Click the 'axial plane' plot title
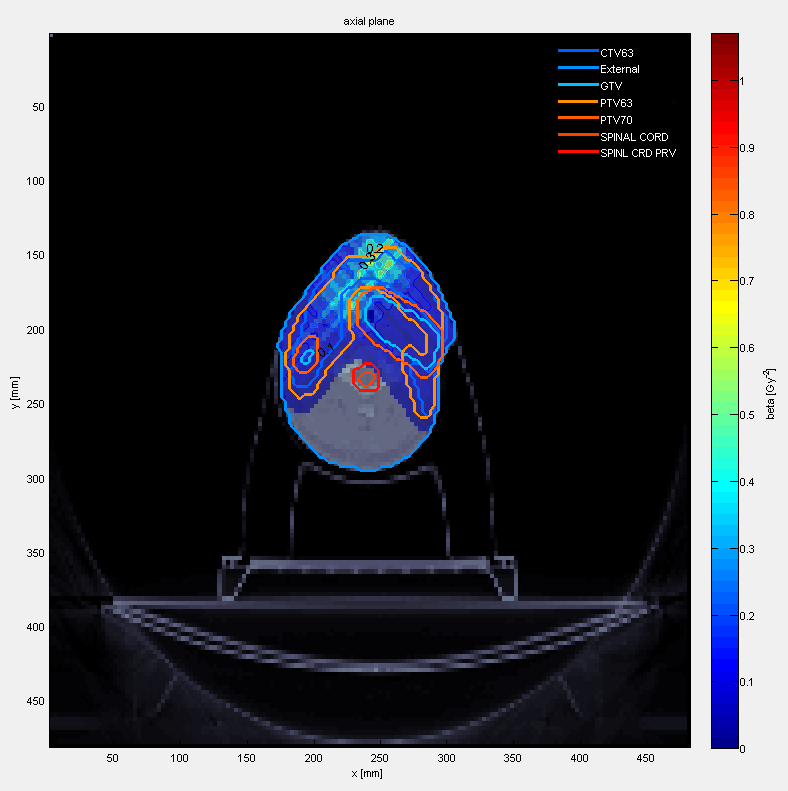788x791 pixels. [x=369, y=21]
